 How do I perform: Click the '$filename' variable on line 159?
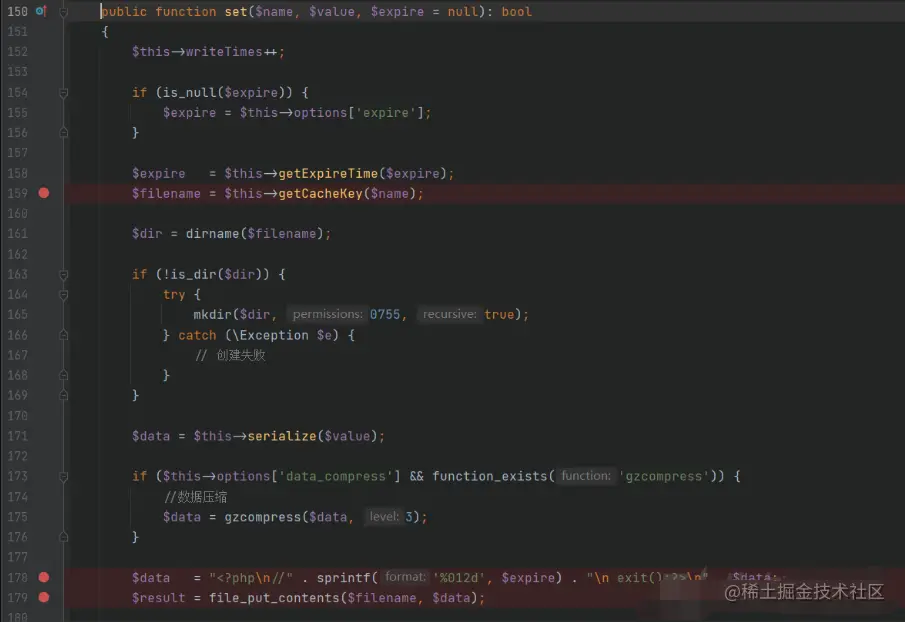pos(166,193)
